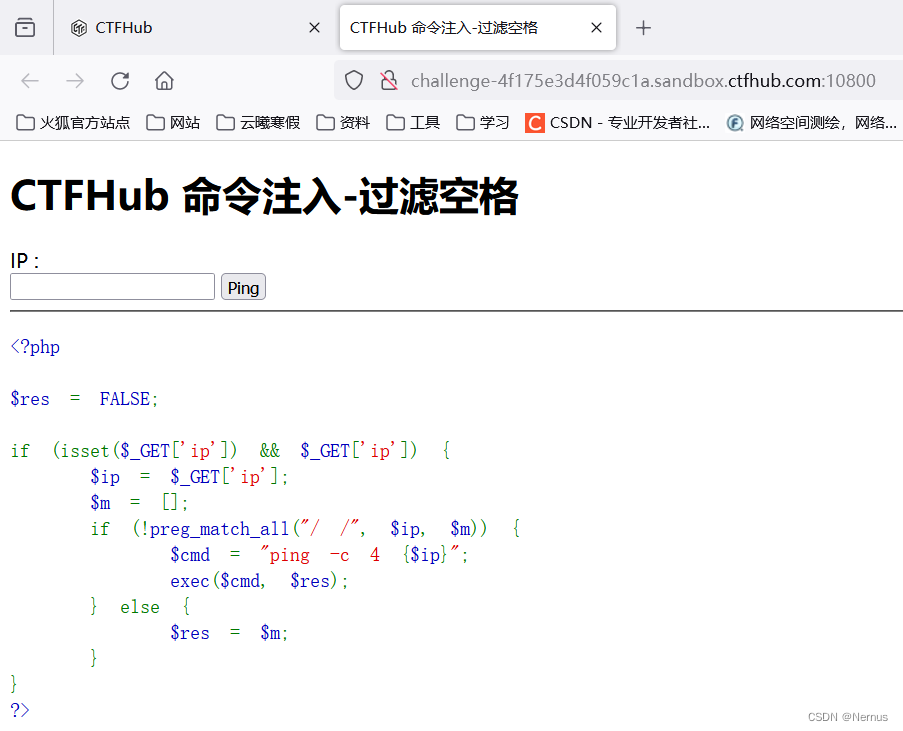Click the $m = []; line
Image resolution: width=903 pixels, height=731 pixels.
(x=139, y=502)
